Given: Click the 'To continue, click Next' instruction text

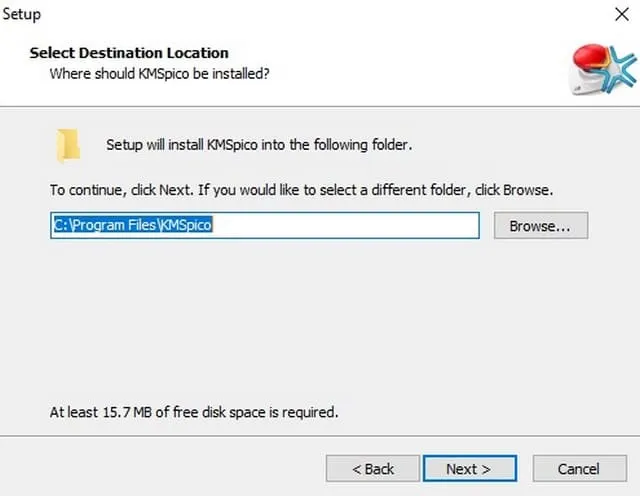Looking at the screenshot, I should coord(302,190).
